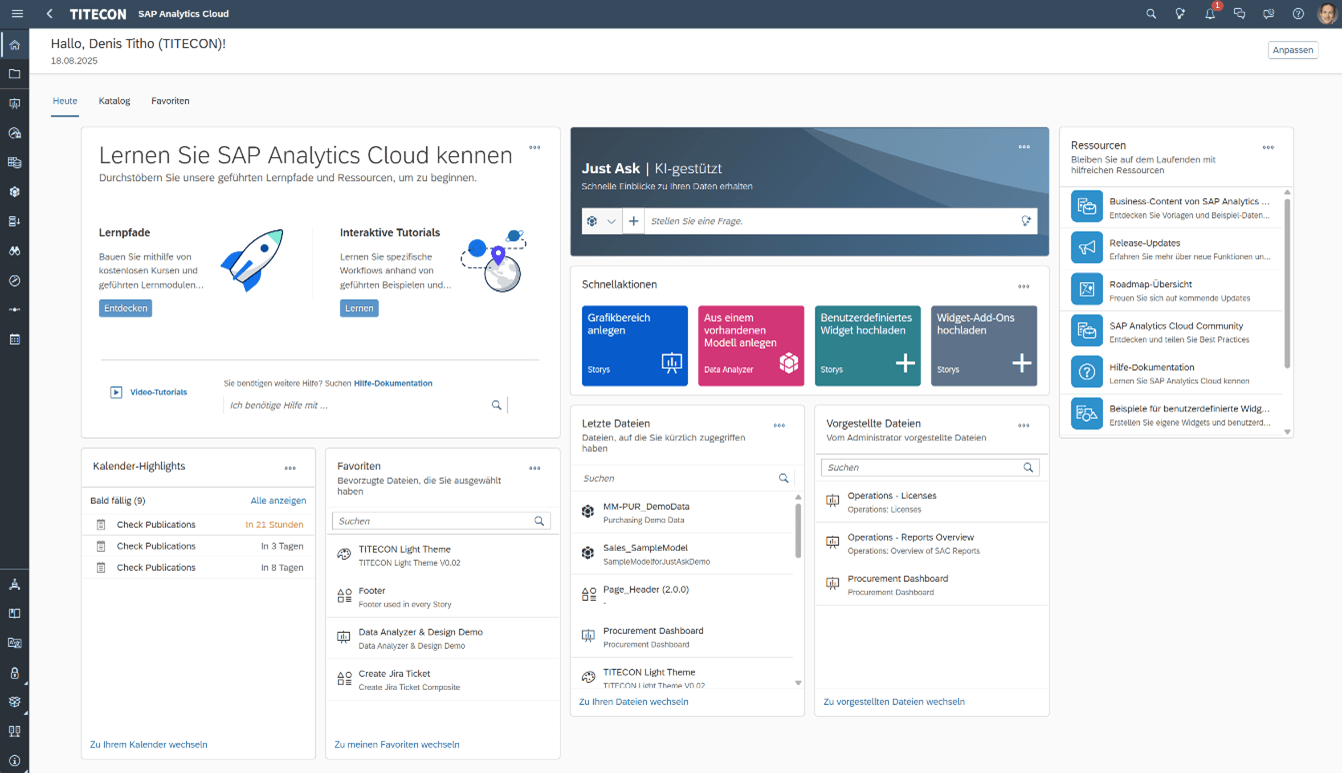Open the info icon at sidebar bottom
The width and height of the screenshot is (1342, 773).
pyautogui.click(x=14, y=761)
